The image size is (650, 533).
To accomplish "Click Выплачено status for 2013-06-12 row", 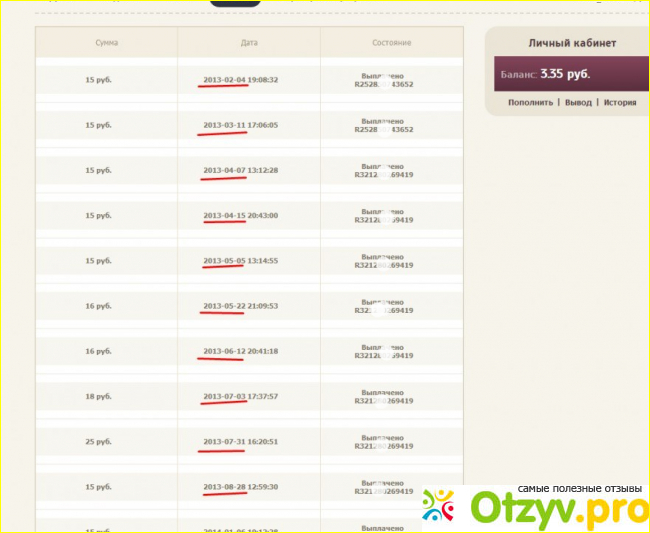I will pos(382,347).
